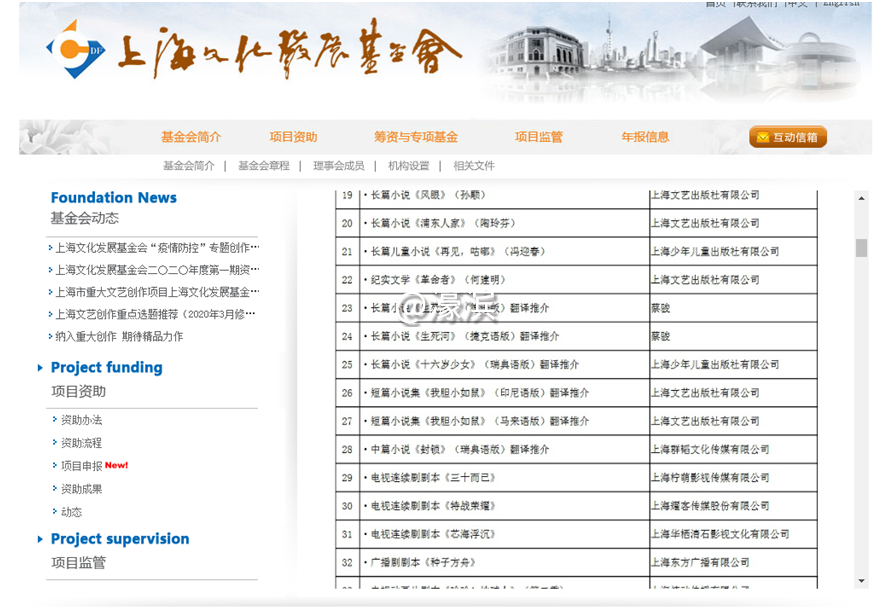The height and width of the screenshot is (612, 893).
Task: Click the 机构设置 submenu link
Action: tap(409, 166)
